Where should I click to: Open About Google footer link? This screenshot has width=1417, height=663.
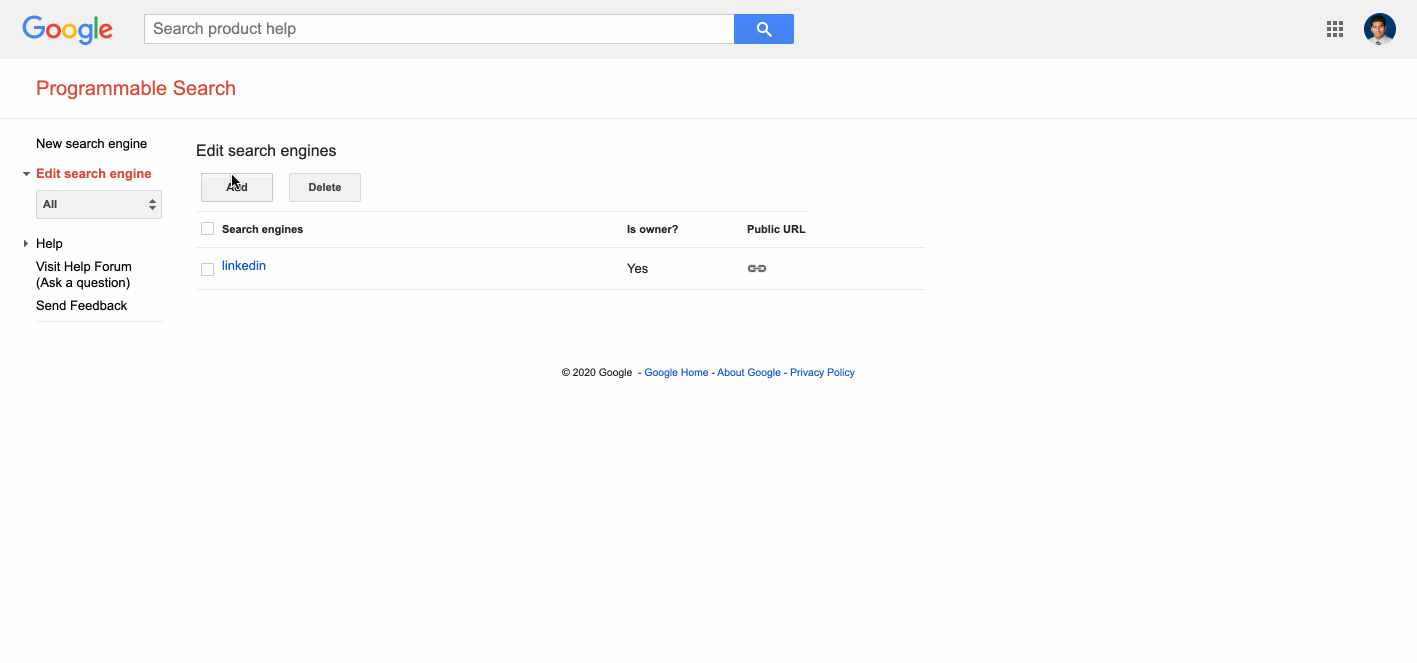pyautogui.click(x=749, y=373)
